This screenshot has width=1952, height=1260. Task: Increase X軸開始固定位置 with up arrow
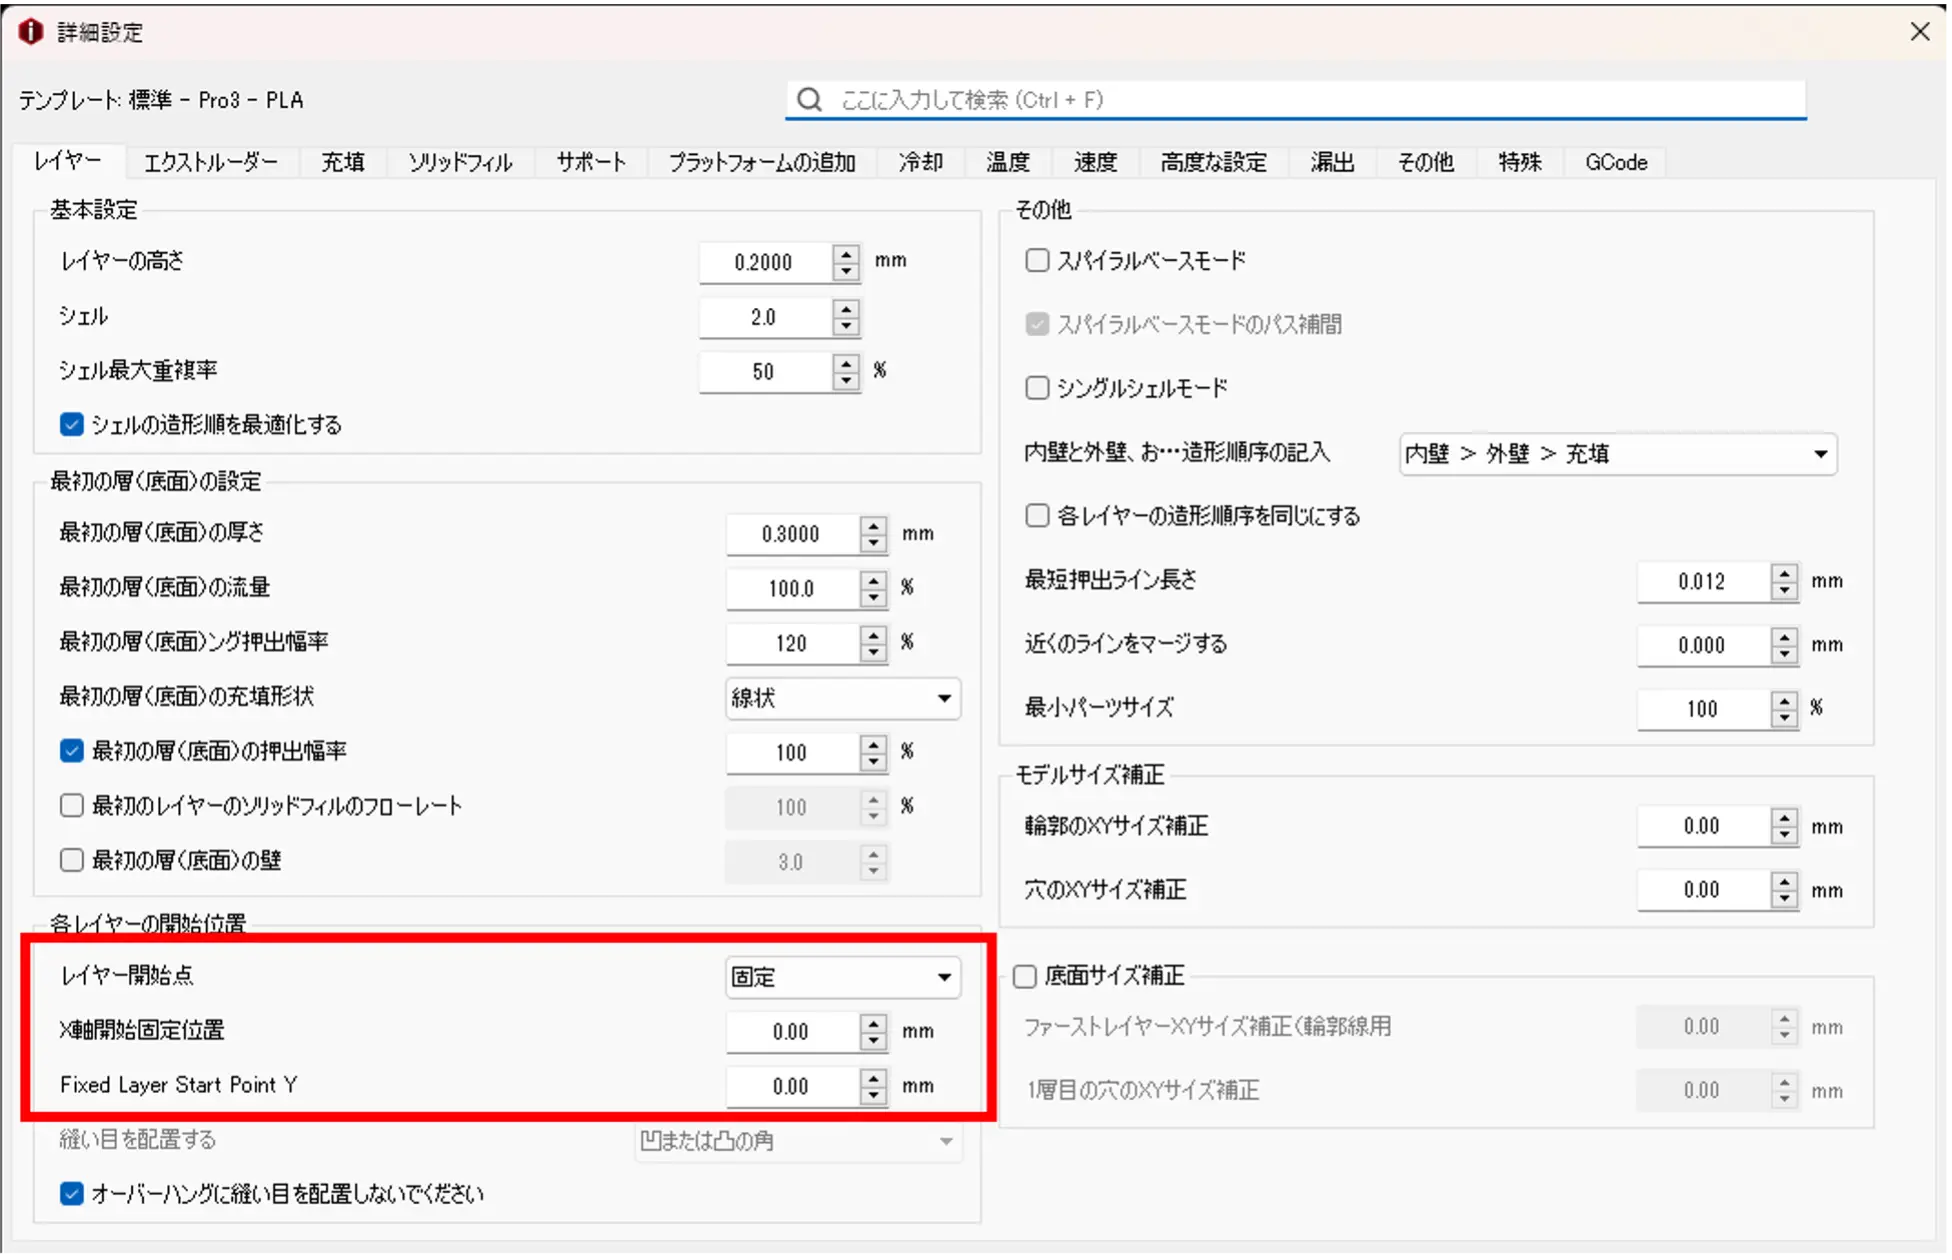pyautogui.click(x=873, y=1023)
